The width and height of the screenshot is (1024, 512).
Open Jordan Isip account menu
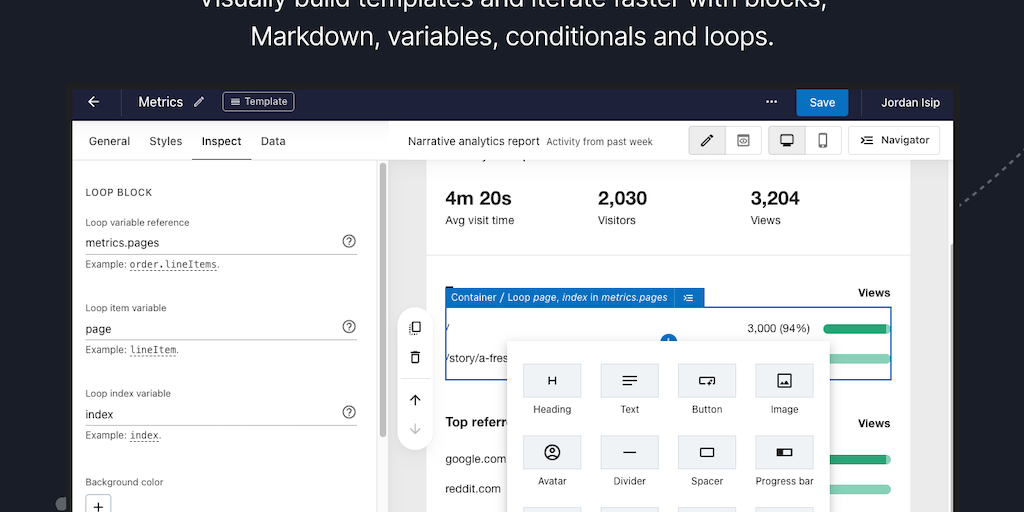tap(910, 103)
